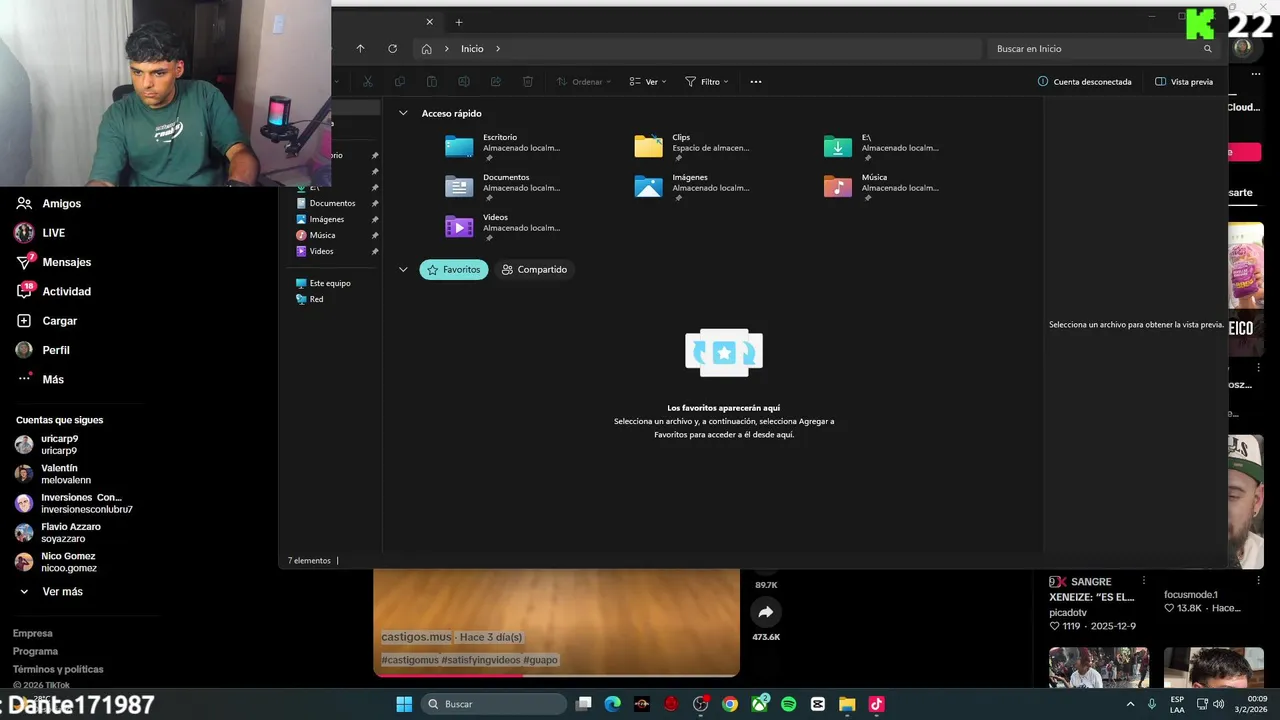Open the castigos.mus author link

pyautogui.click(x=416, y=637)
